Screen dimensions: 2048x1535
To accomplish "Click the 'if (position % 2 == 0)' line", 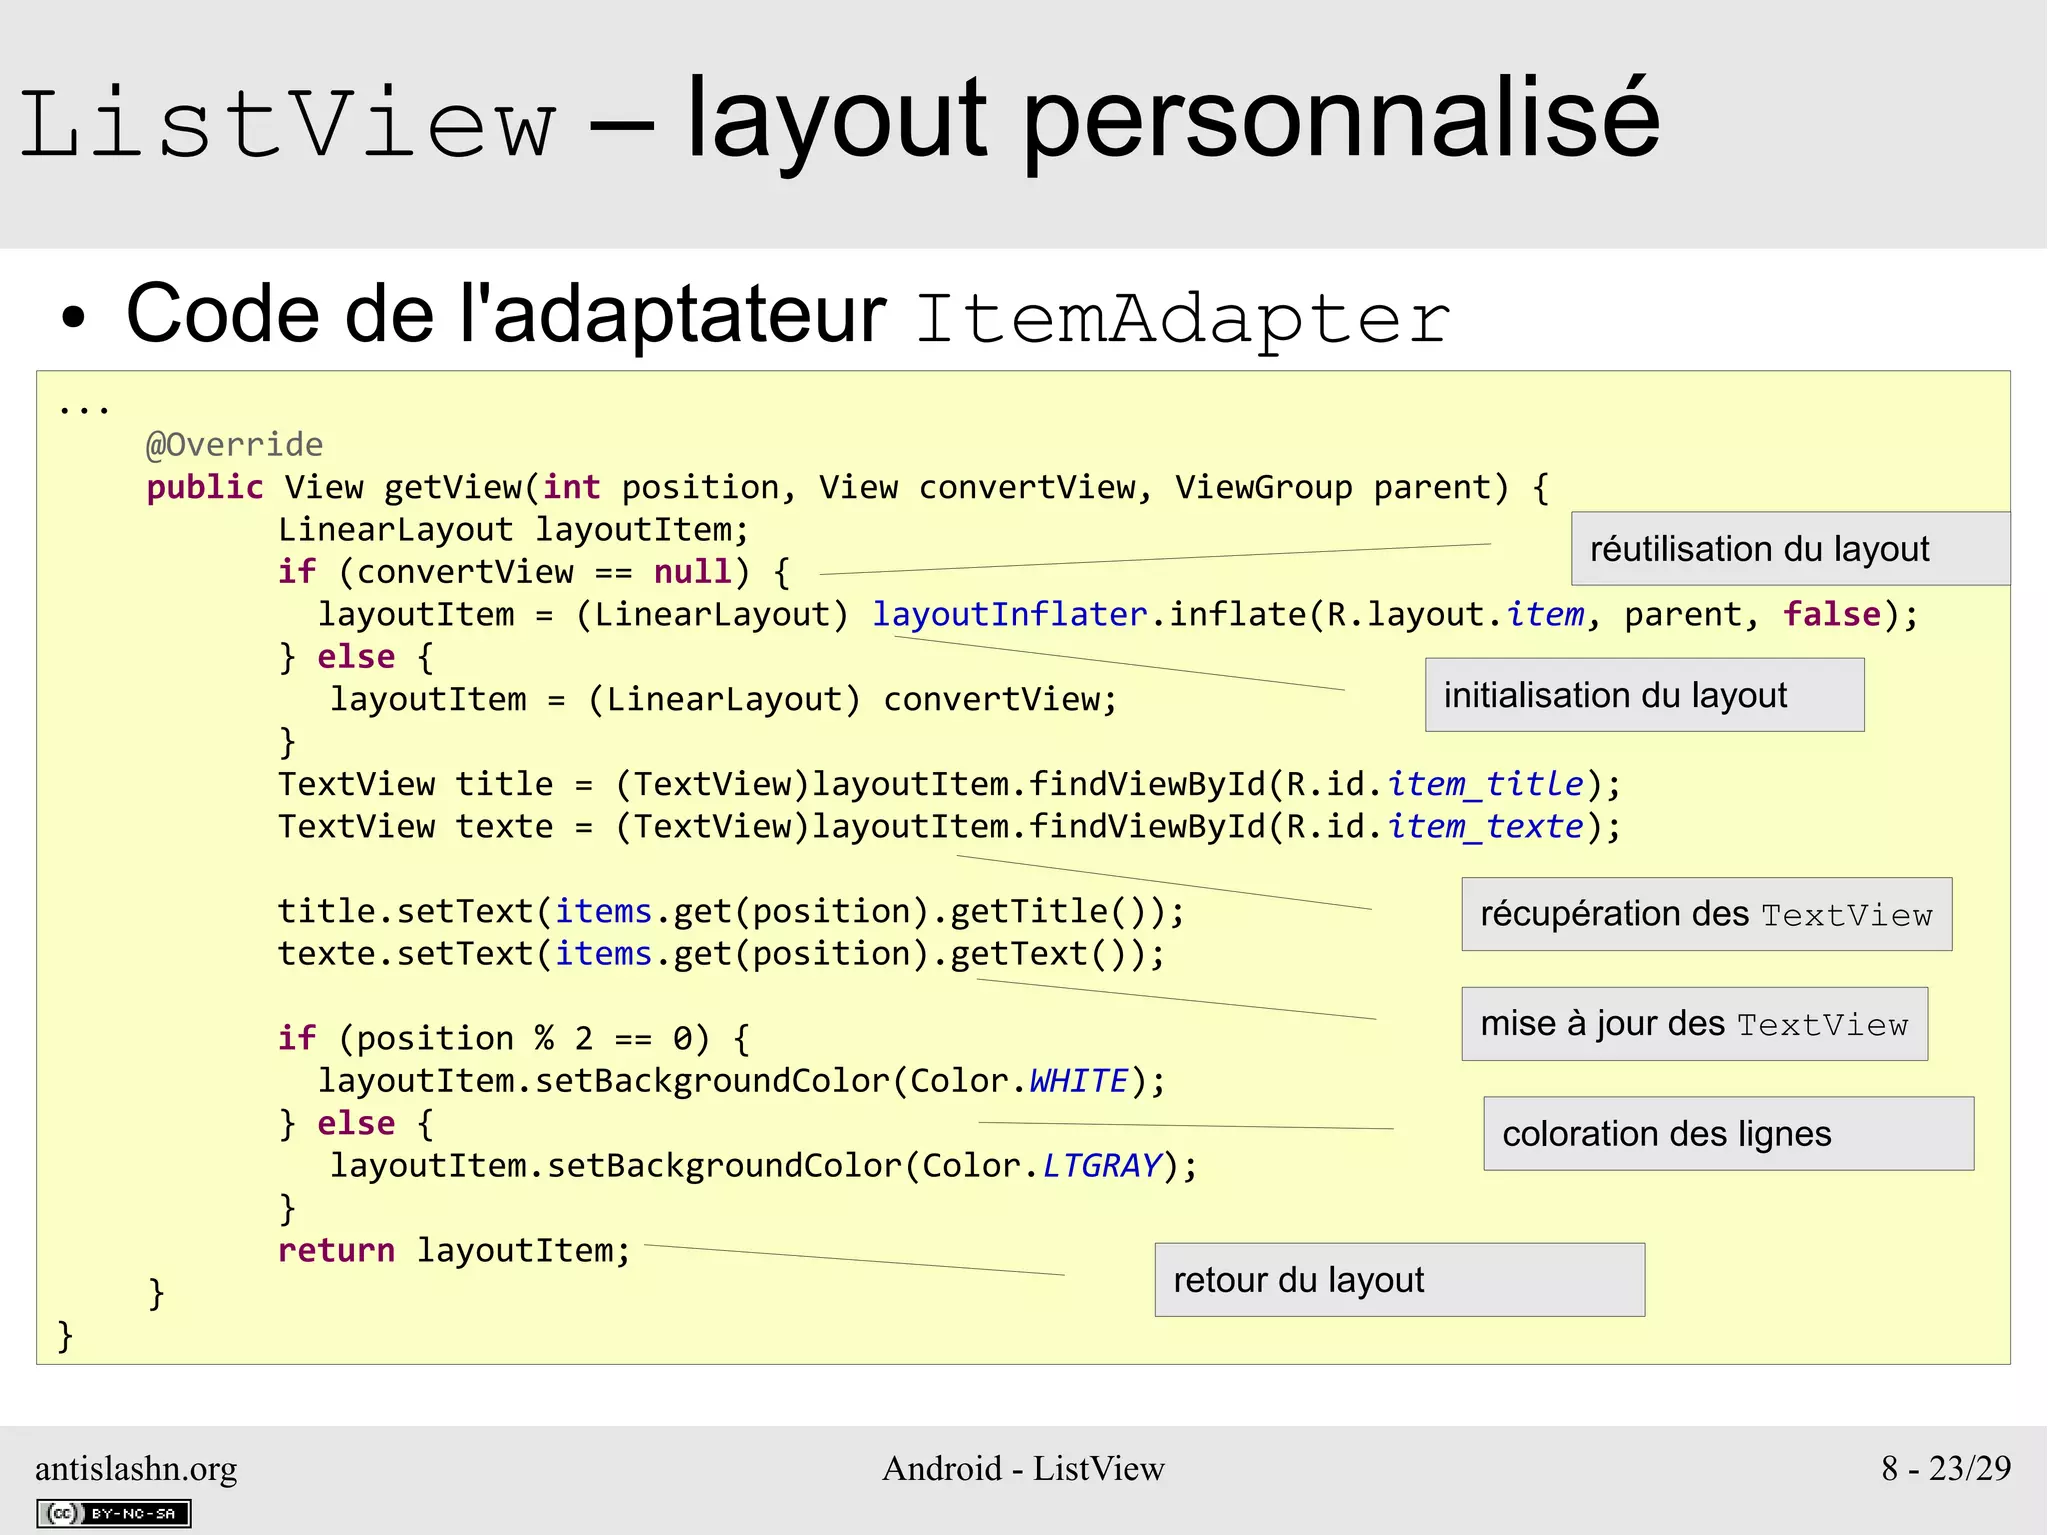I will pyautogui.click(x=514, y=1038).
